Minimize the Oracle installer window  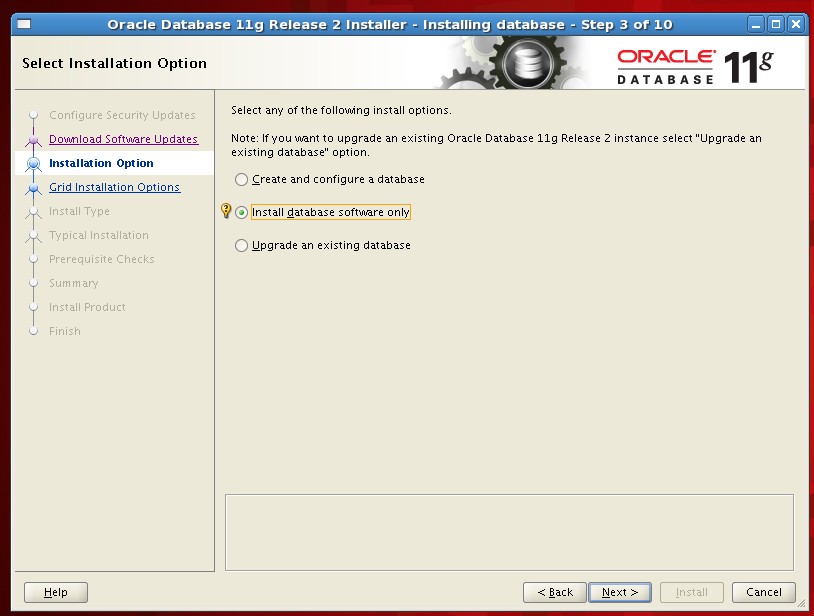[x=756, y=24]
